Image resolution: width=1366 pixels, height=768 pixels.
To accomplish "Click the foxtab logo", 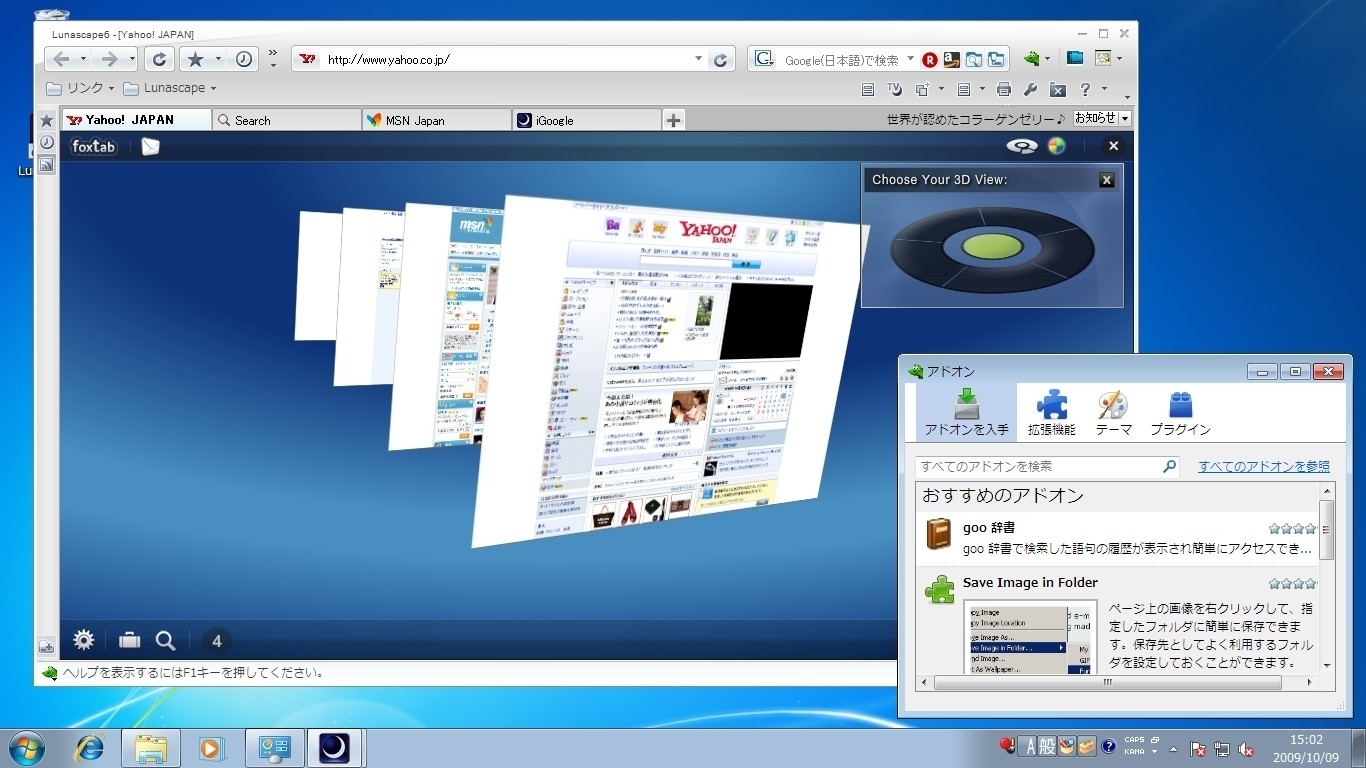I will tap(93, 147).
